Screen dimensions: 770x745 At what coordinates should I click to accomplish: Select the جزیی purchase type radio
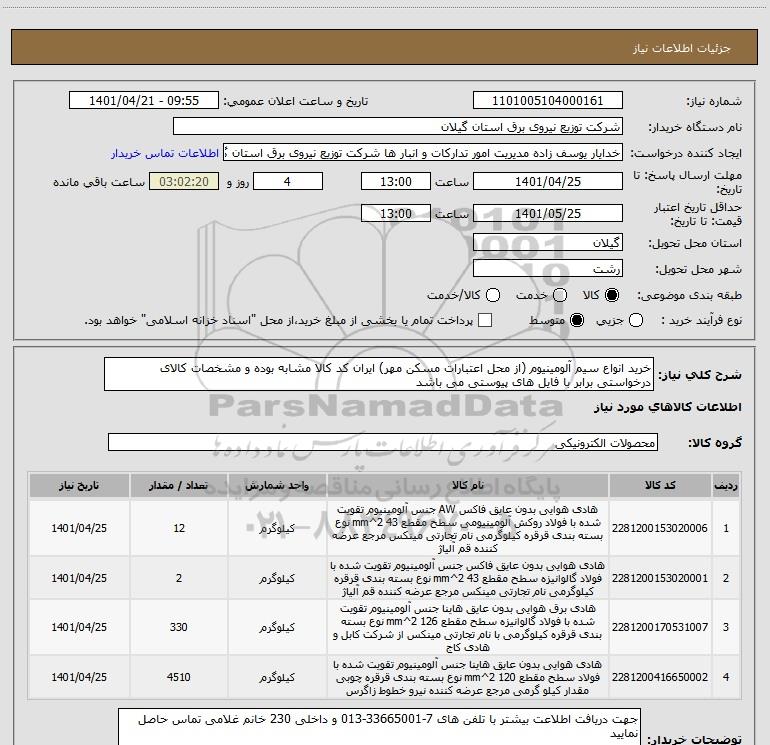tap(636, 320)
